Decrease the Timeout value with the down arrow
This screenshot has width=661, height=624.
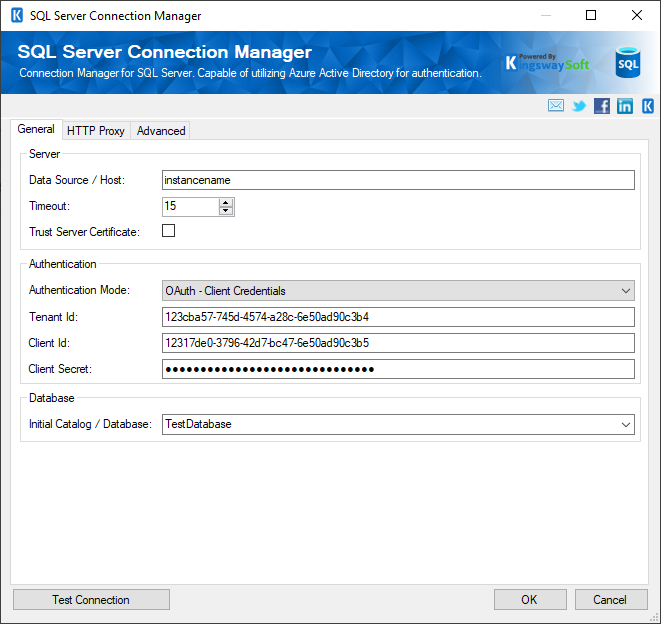[226, 211]
